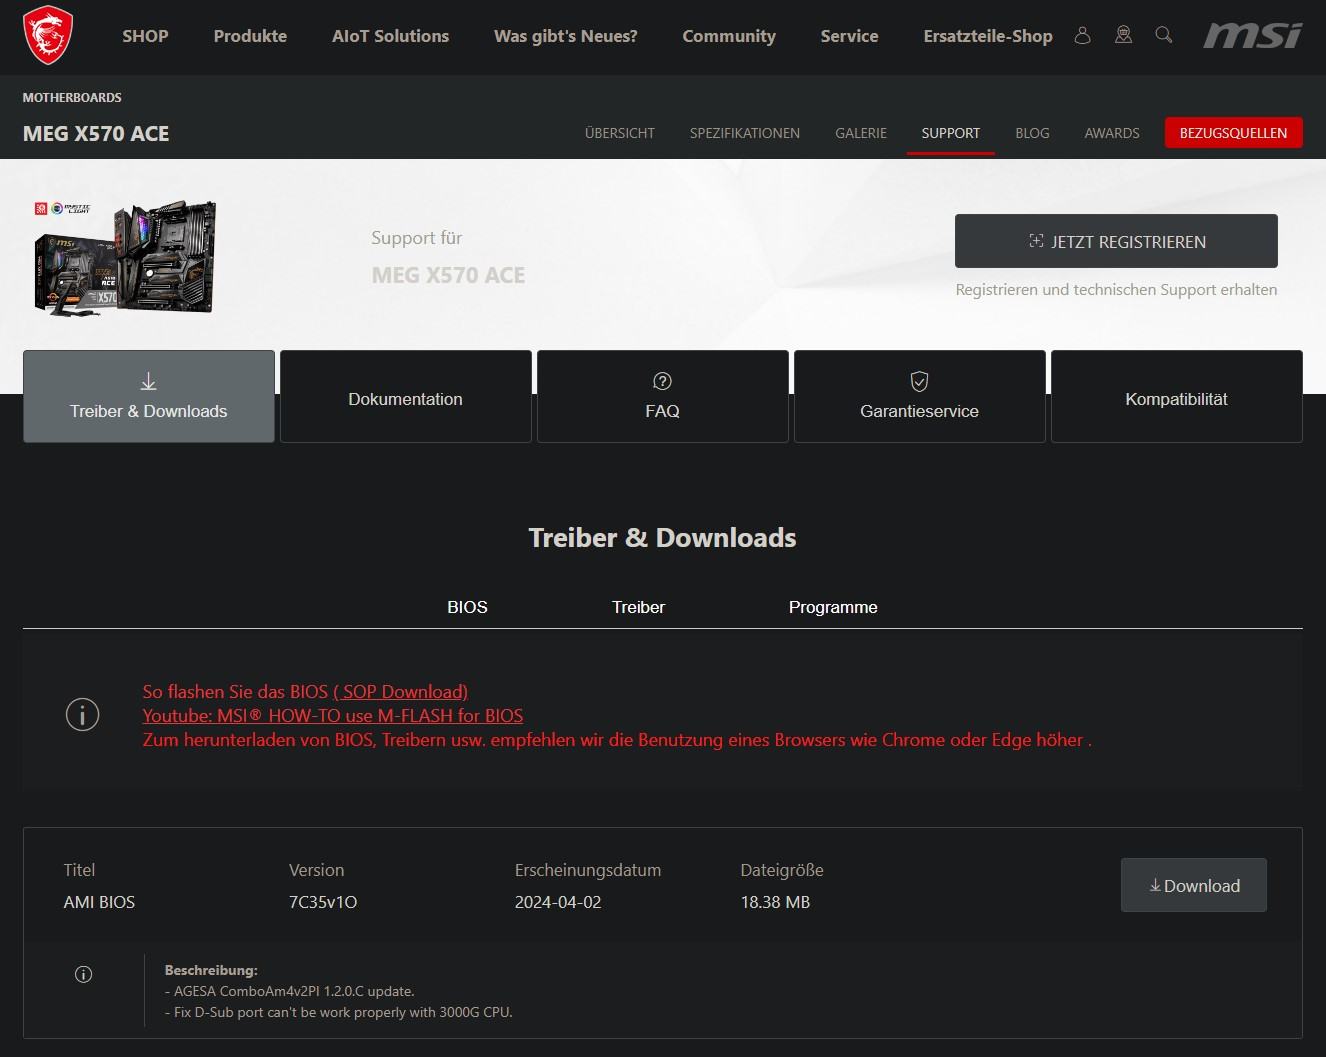Open AIoT Solutions menu
The image size is (1326, 1057).
[390, 36]
